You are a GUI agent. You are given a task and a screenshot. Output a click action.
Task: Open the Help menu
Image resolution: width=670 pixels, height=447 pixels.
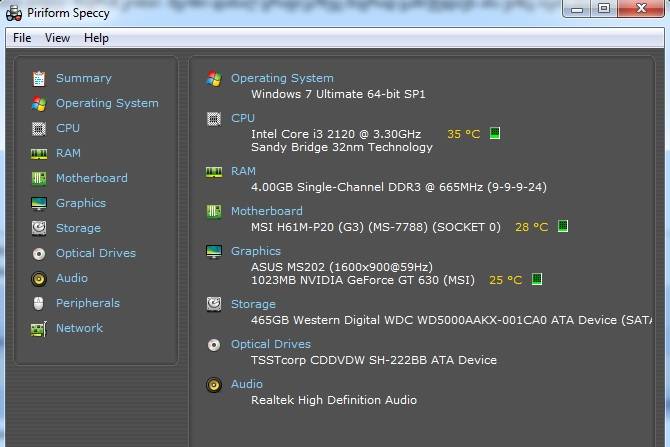tap(96, 38)
